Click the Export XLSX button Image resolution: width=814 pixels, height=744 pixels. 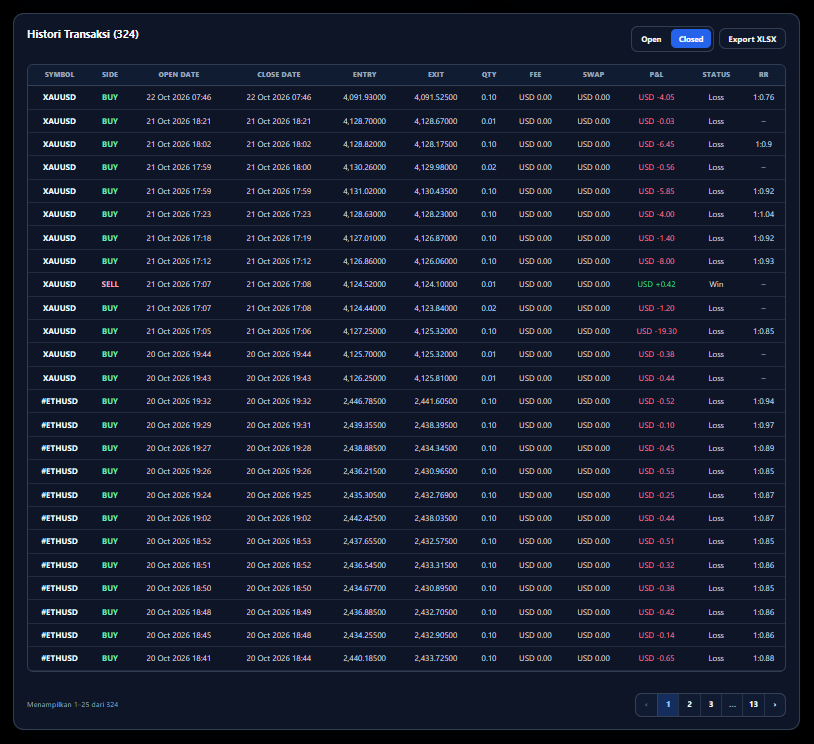click(752, 39)
